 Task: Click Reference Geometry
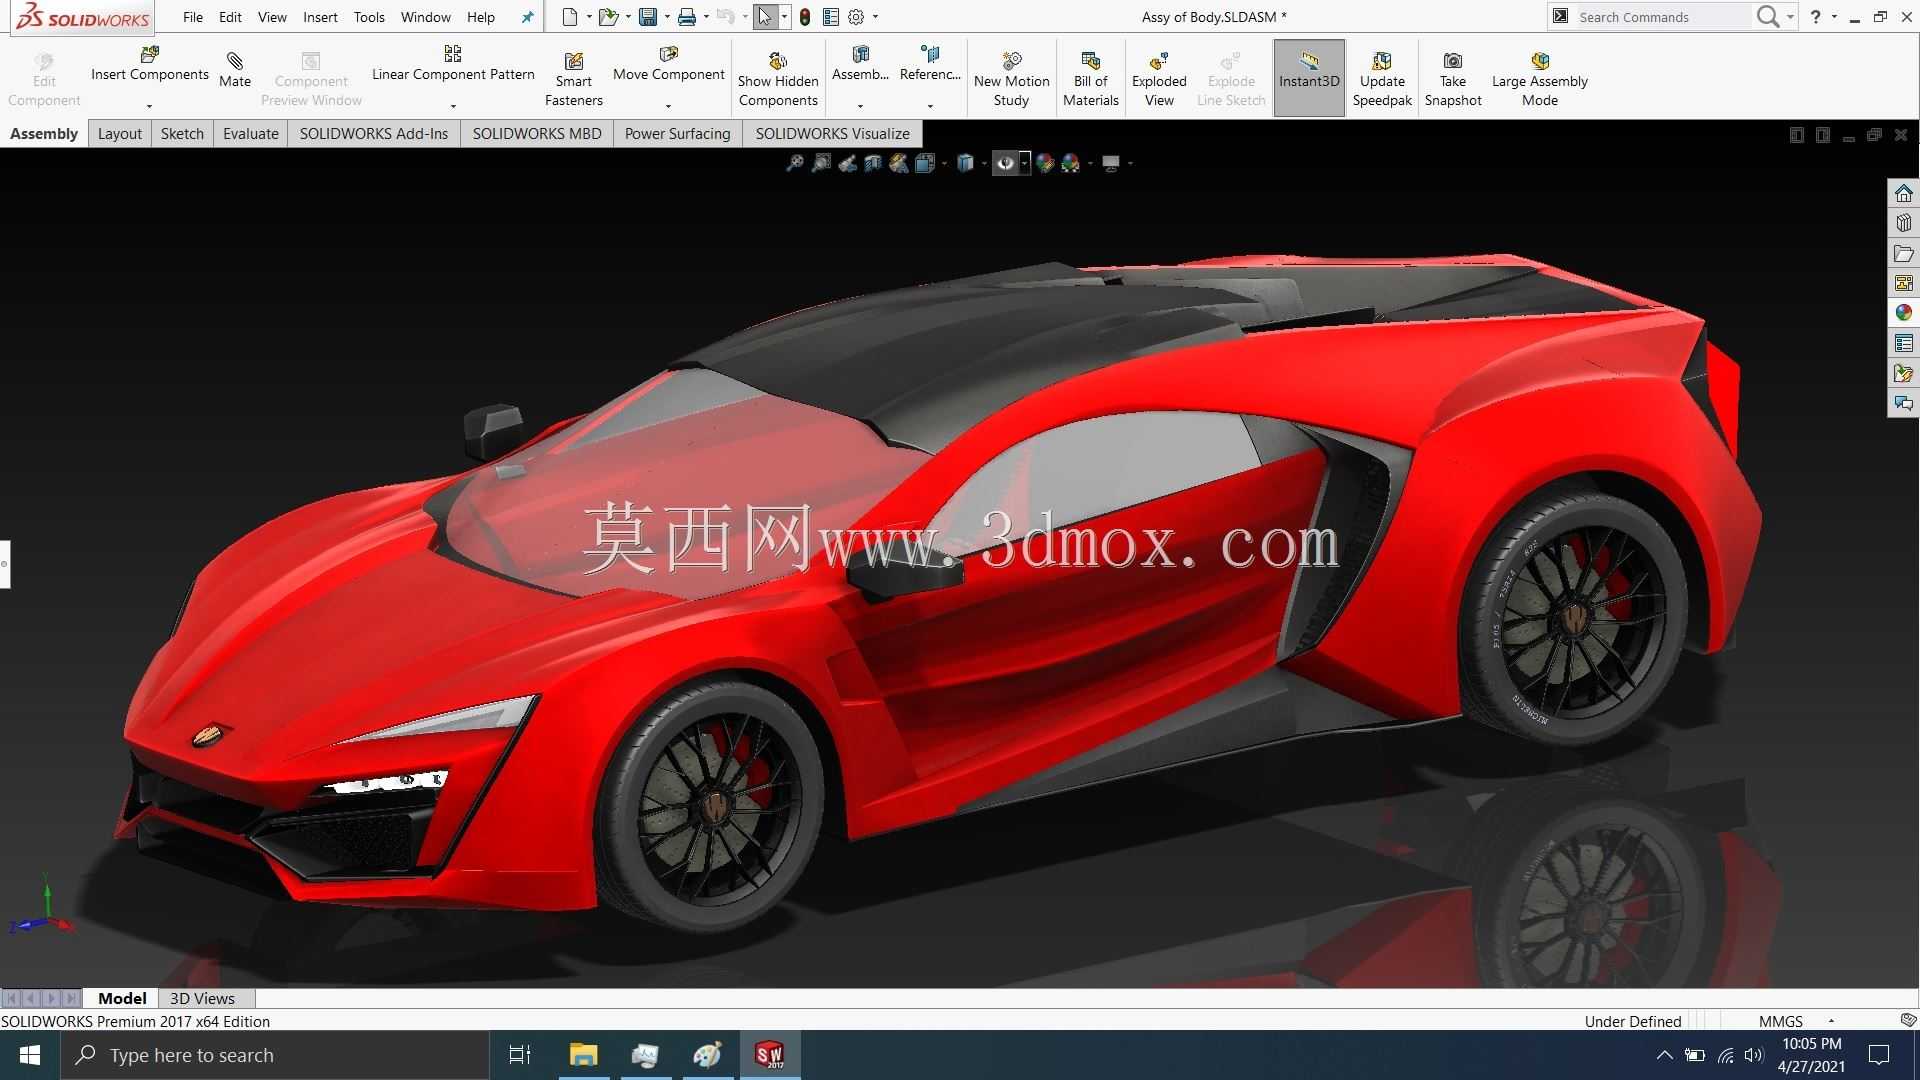pos(930,64)
